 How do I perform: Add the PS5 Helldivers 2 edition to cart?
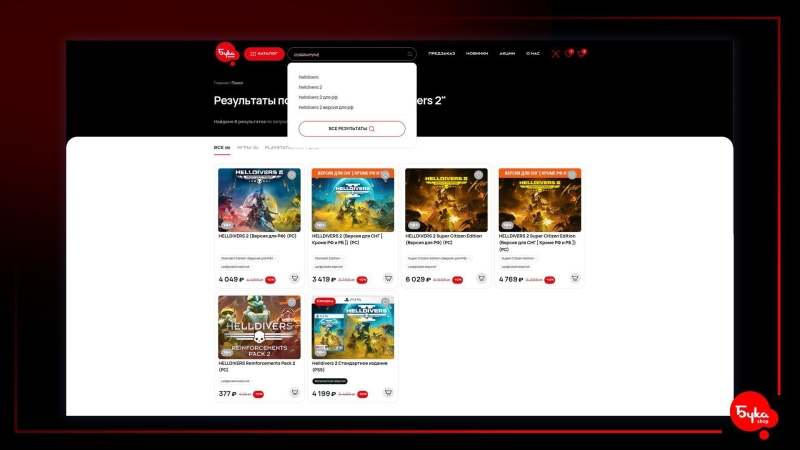pyautogui.click(x=388, y=392)
